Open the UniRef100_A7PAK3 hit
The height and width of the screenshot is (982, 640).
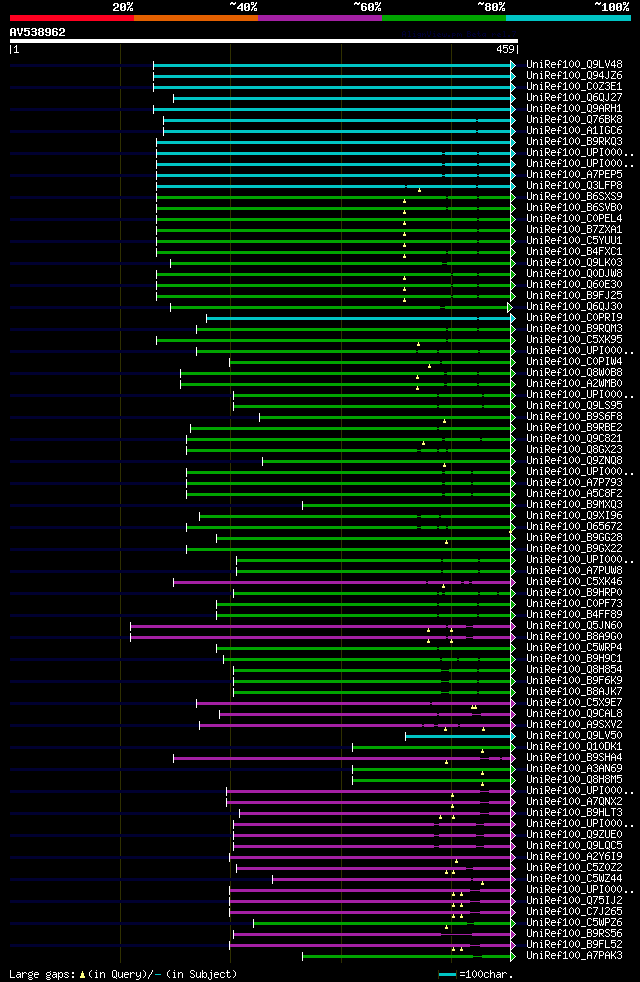click(574, 956)
